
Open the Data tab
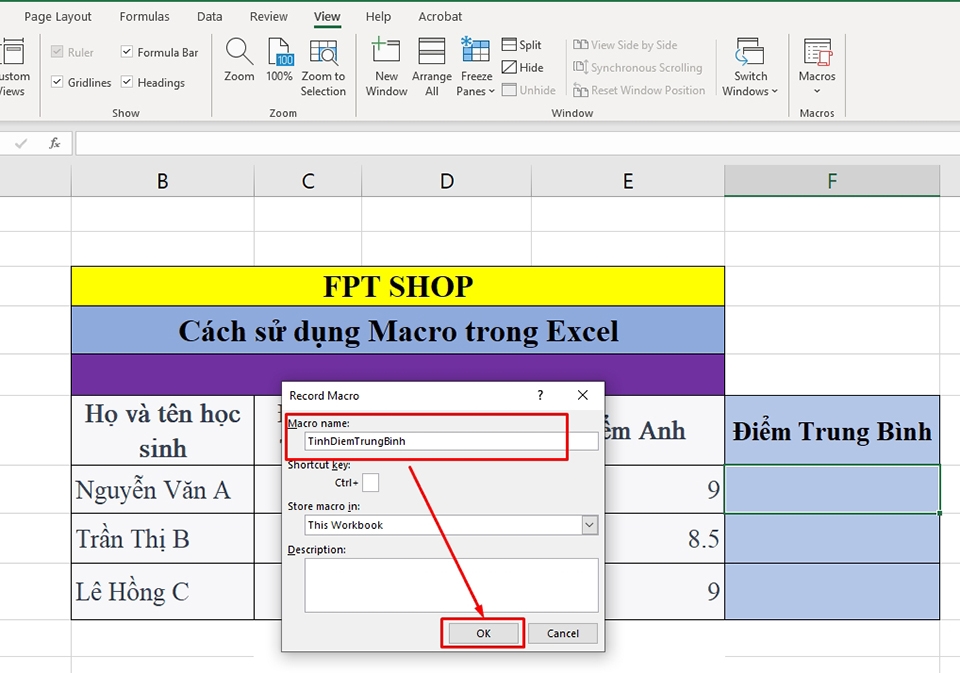pos(209,17)
